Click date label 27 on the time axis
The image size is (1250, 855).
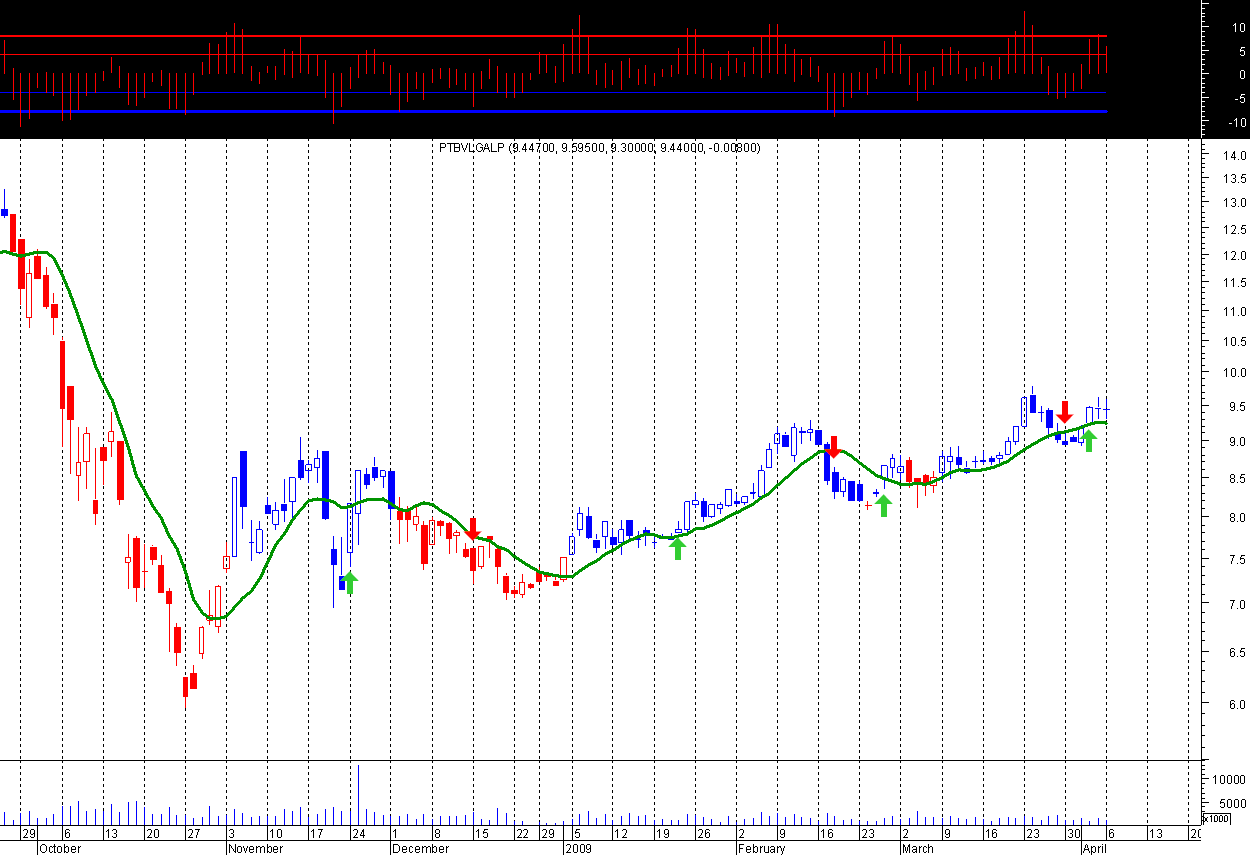point(193,834)
